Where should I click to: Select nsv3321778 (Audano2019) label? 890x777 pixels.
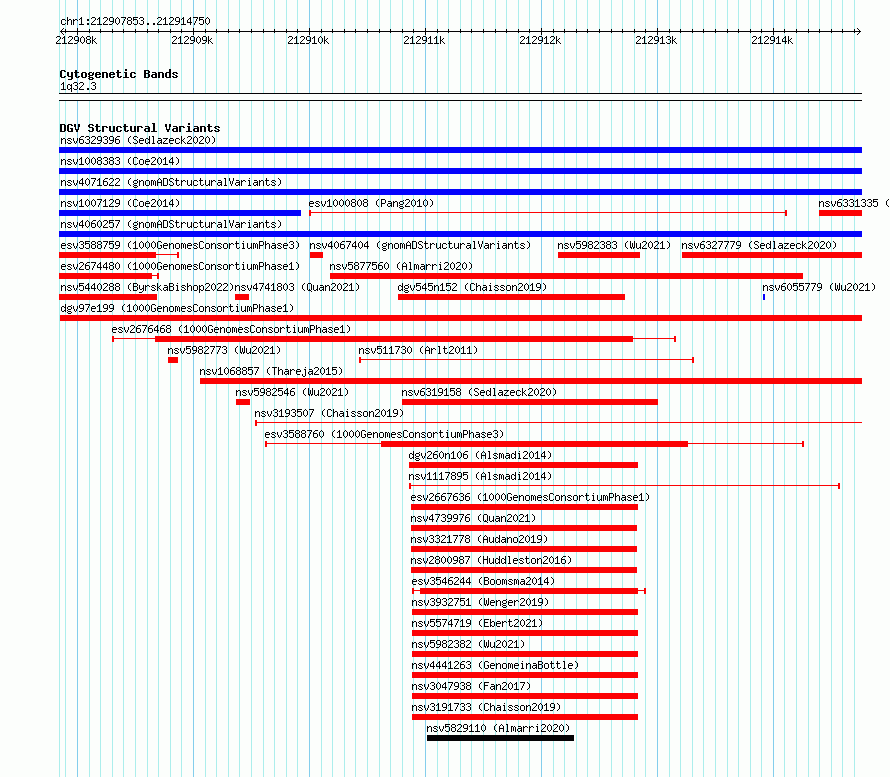[480, 539]
